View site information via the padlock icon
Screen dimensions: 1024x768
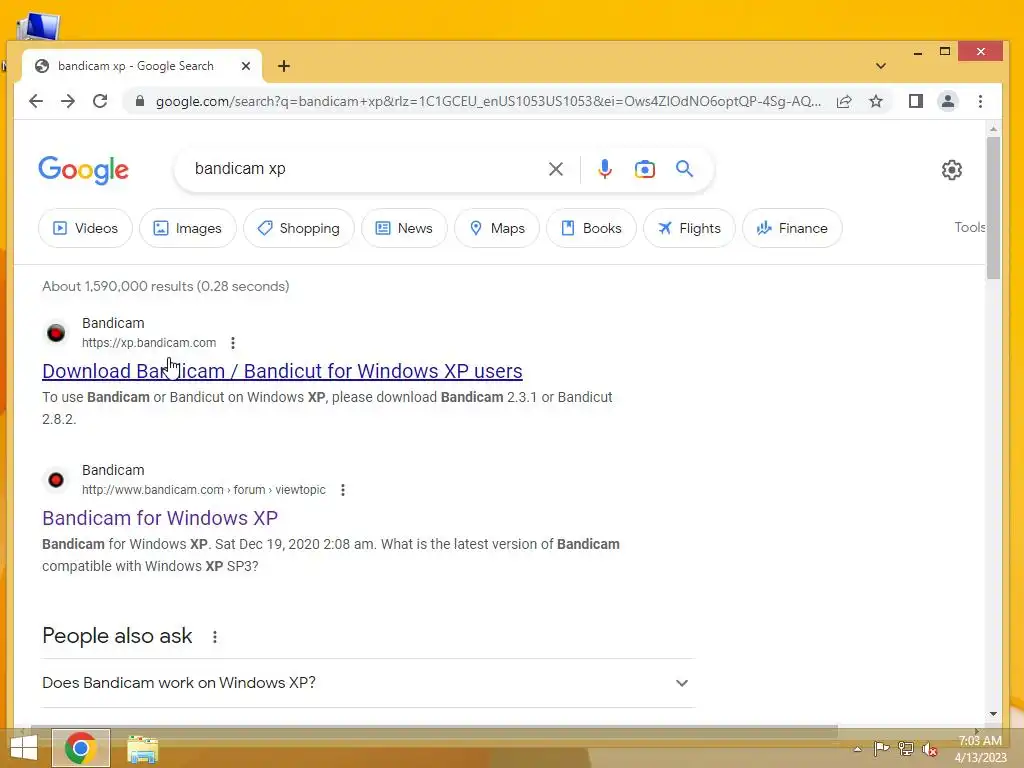(140, 101)
